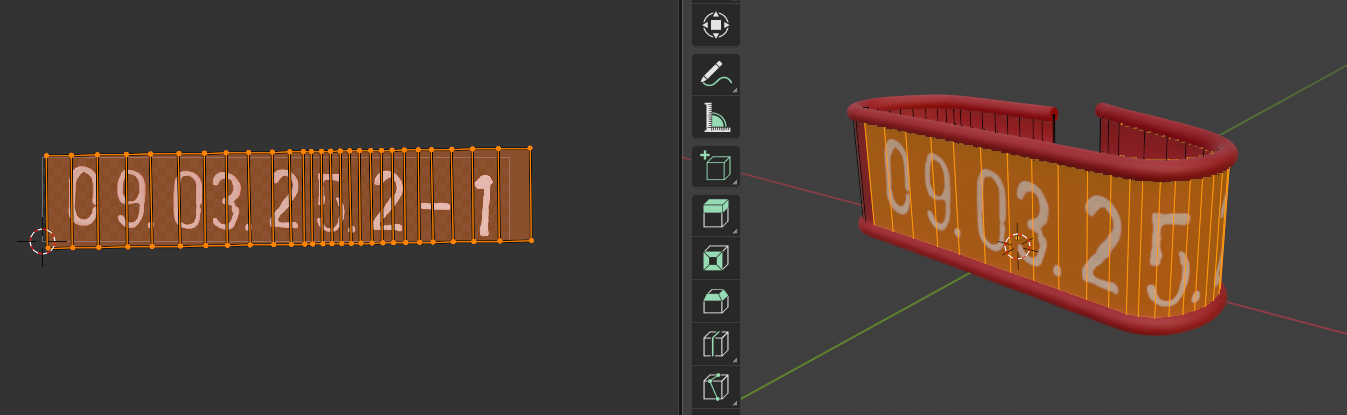Select the Bevel tool

coord(715,301)
